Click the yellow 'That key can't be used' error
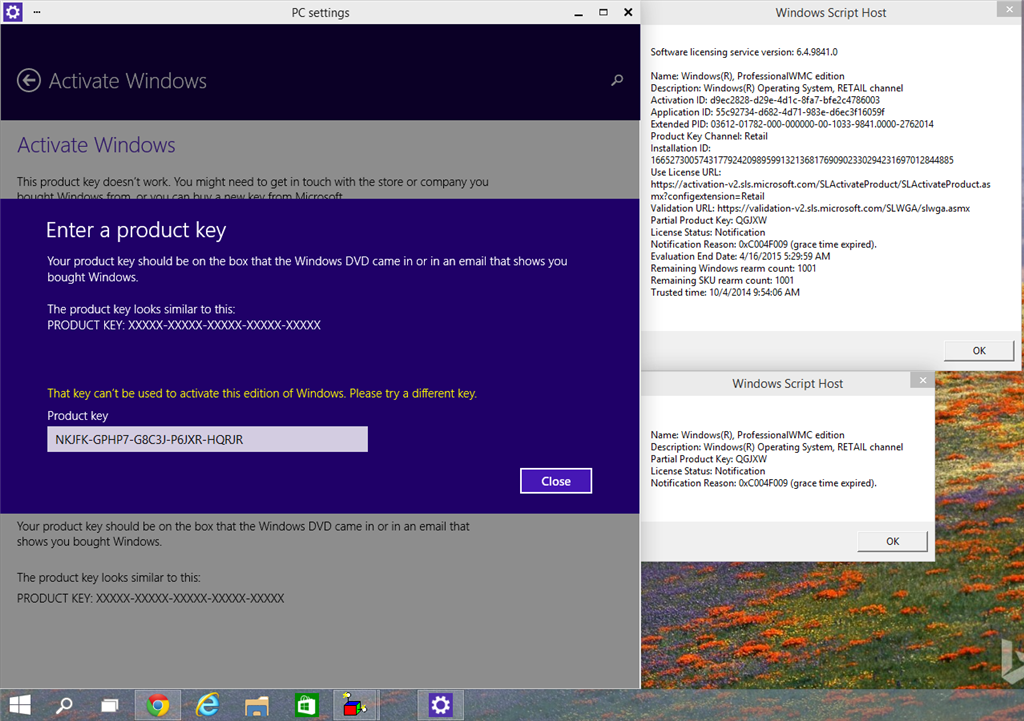The width and height of the screenshot is (1024, 721). click(x=262, y=393)
